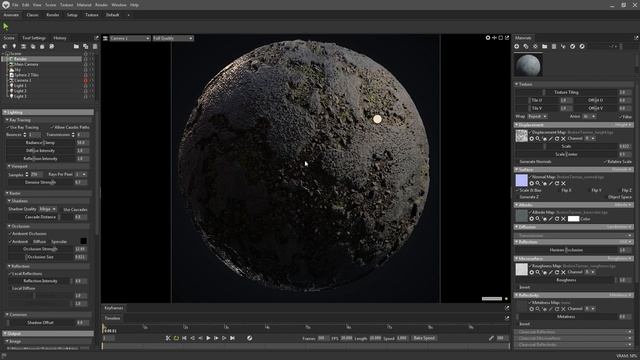Open the Camera 1 viewport dropdown
This screenshot has width=640, height=360.
(129, 38)
